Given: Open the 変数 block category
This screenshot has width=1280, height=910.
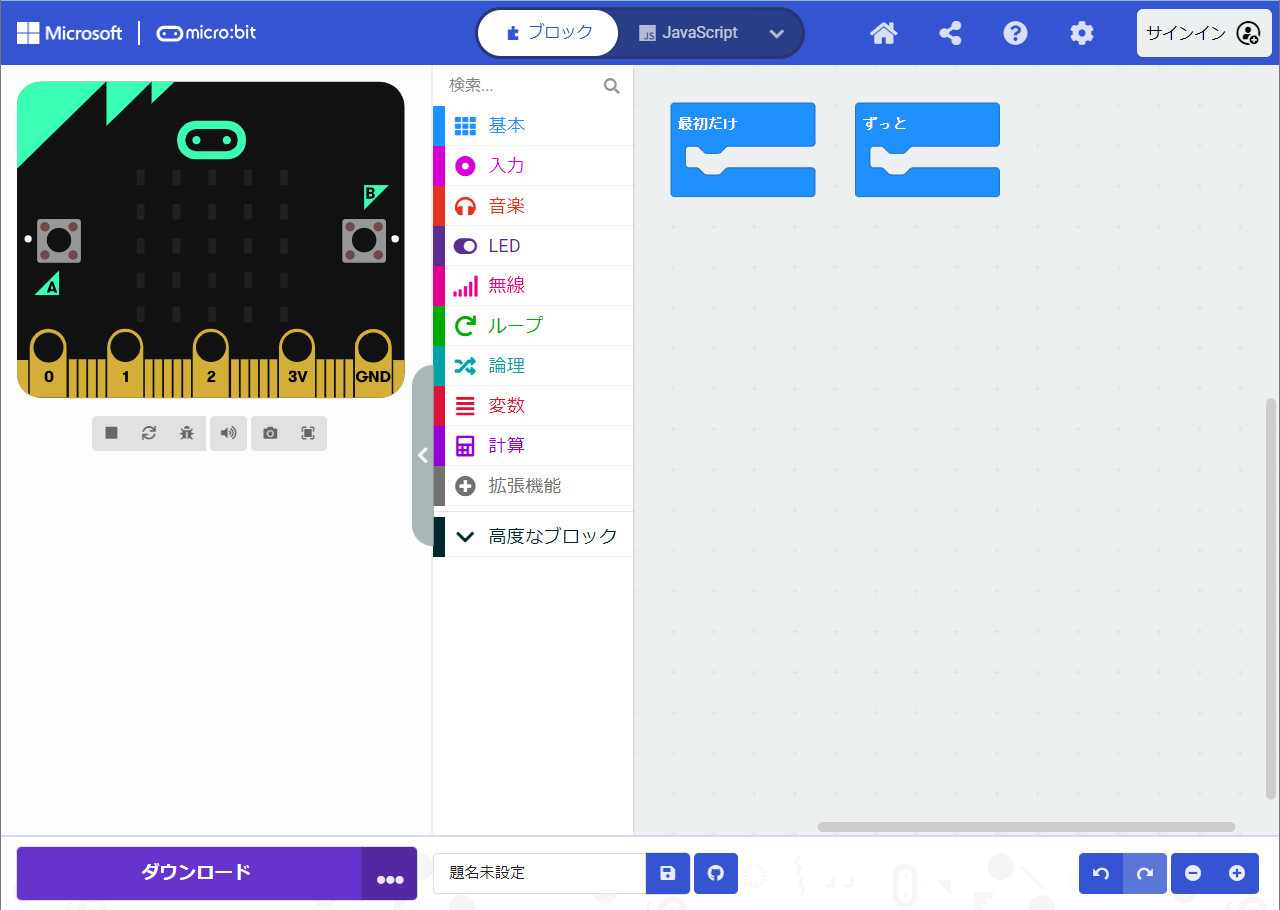Looking at the screenshot, I should tap(533, 406).
